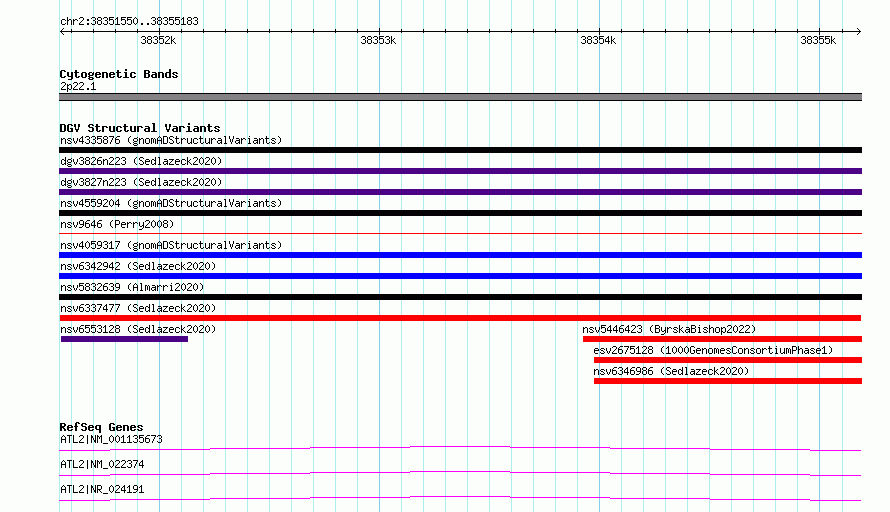Click the short purple nsv6553128 variant bar
The image size is (890, 512).
pyautogui.click(x=124, y=339)
